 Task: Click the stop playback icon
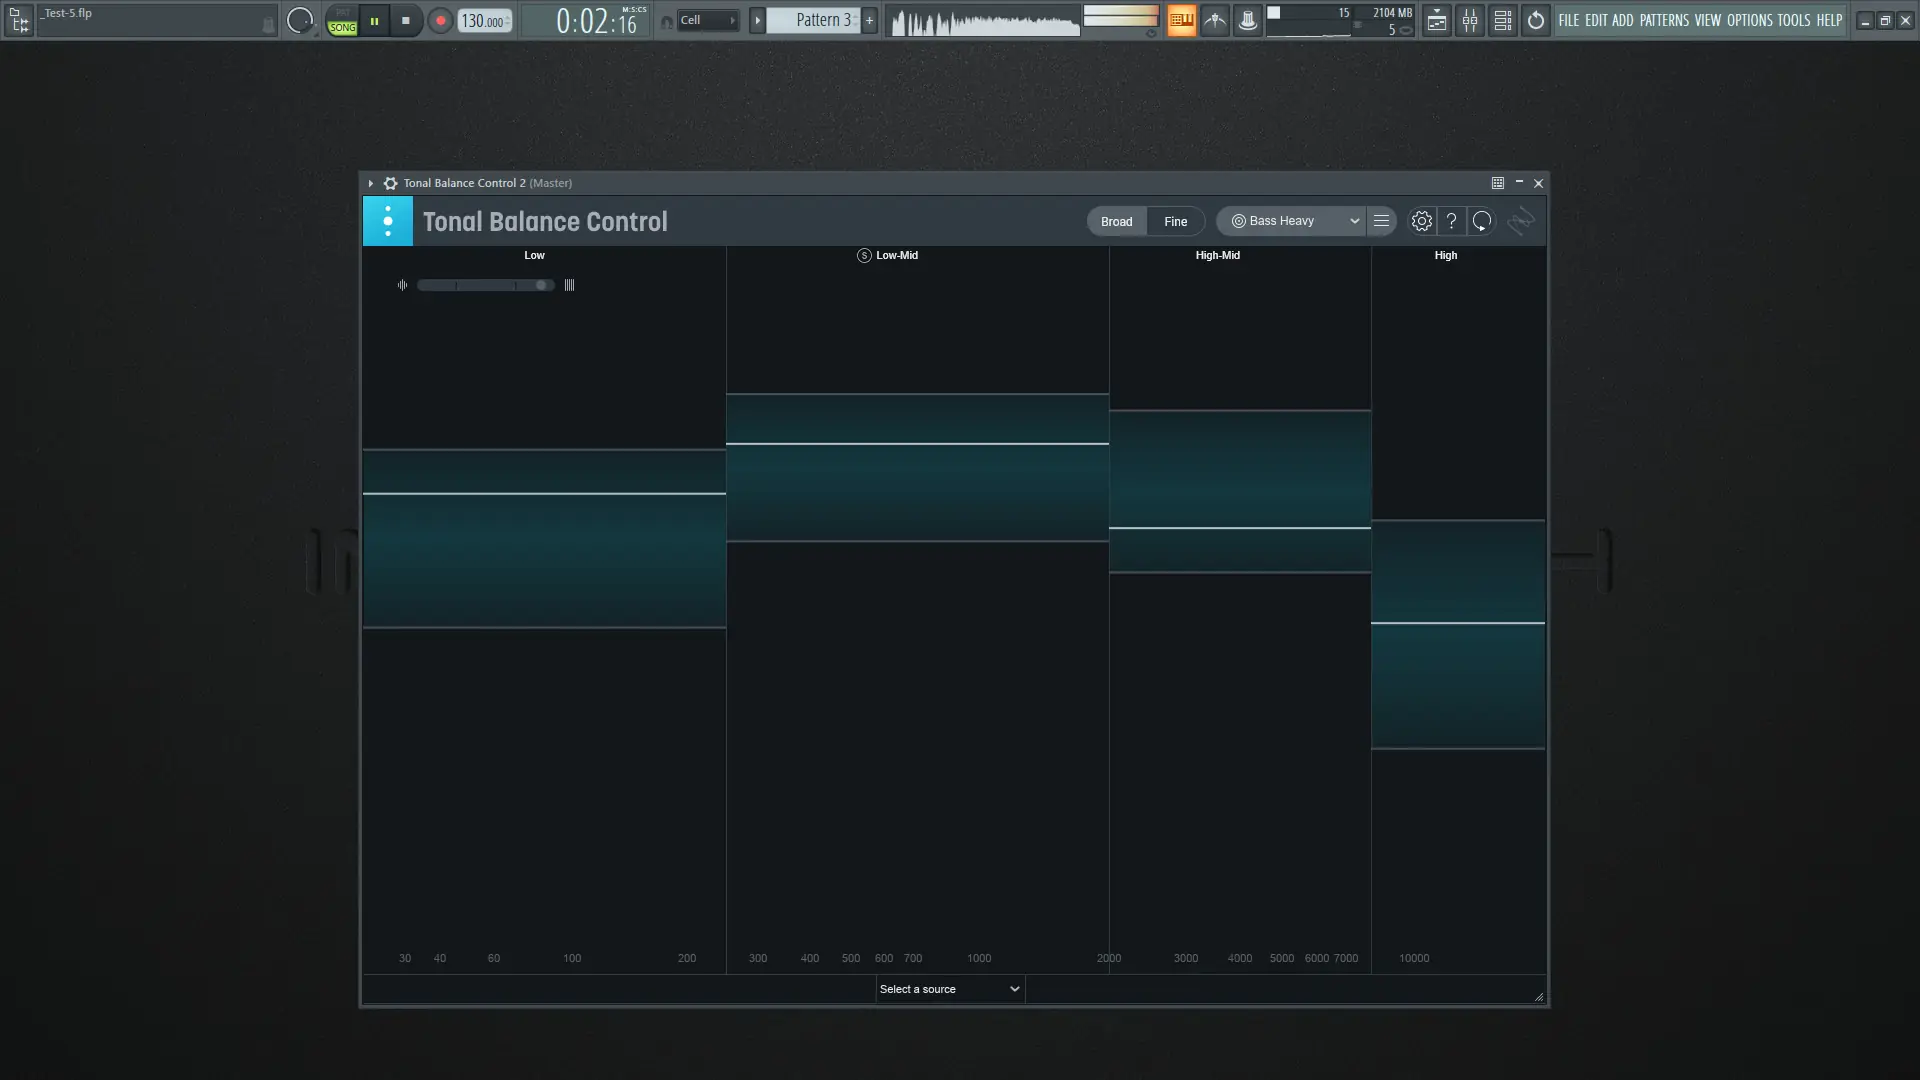coord(406,20)
